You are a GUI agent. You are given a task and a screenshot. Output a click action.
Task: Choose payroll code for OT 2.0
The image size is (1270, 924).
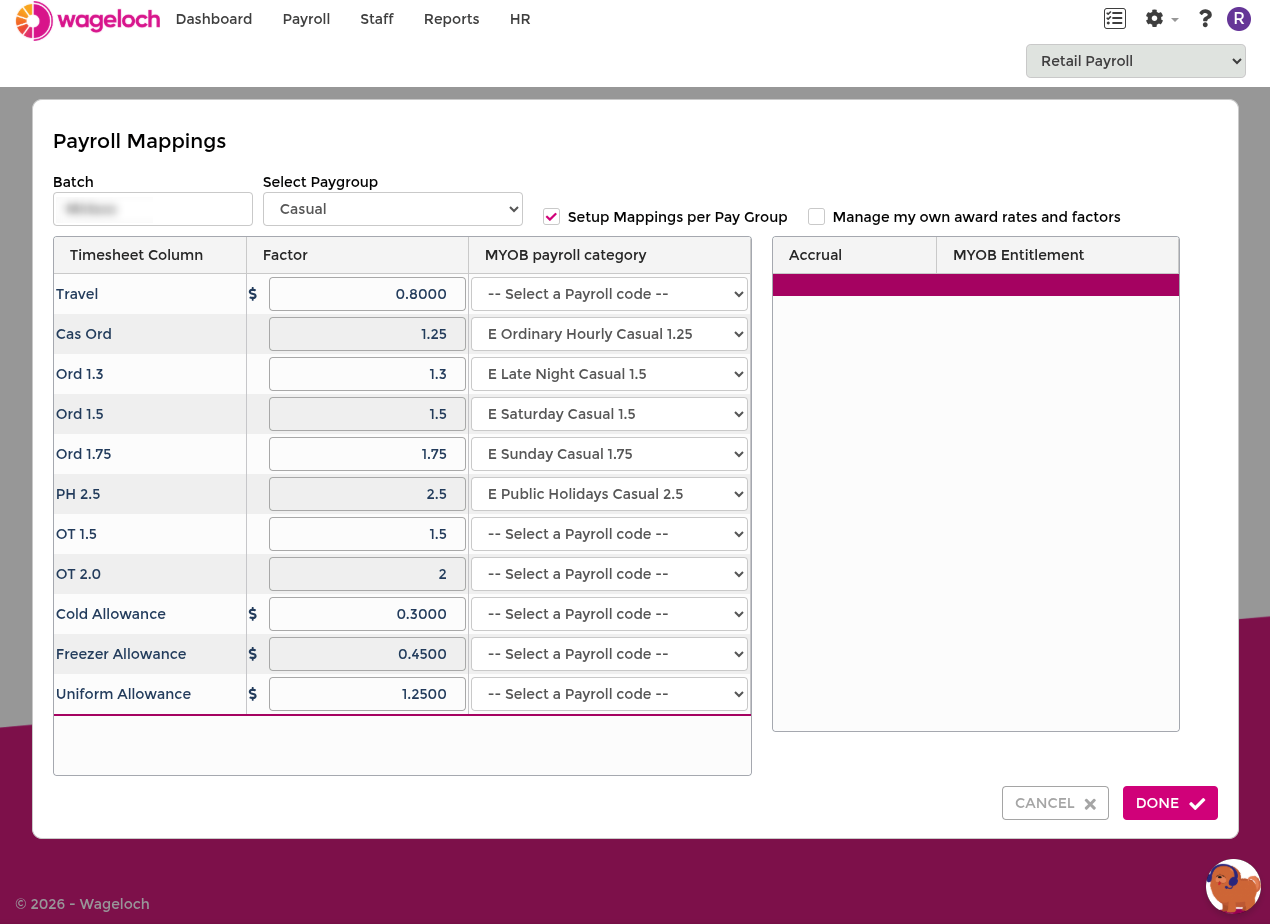609,574
